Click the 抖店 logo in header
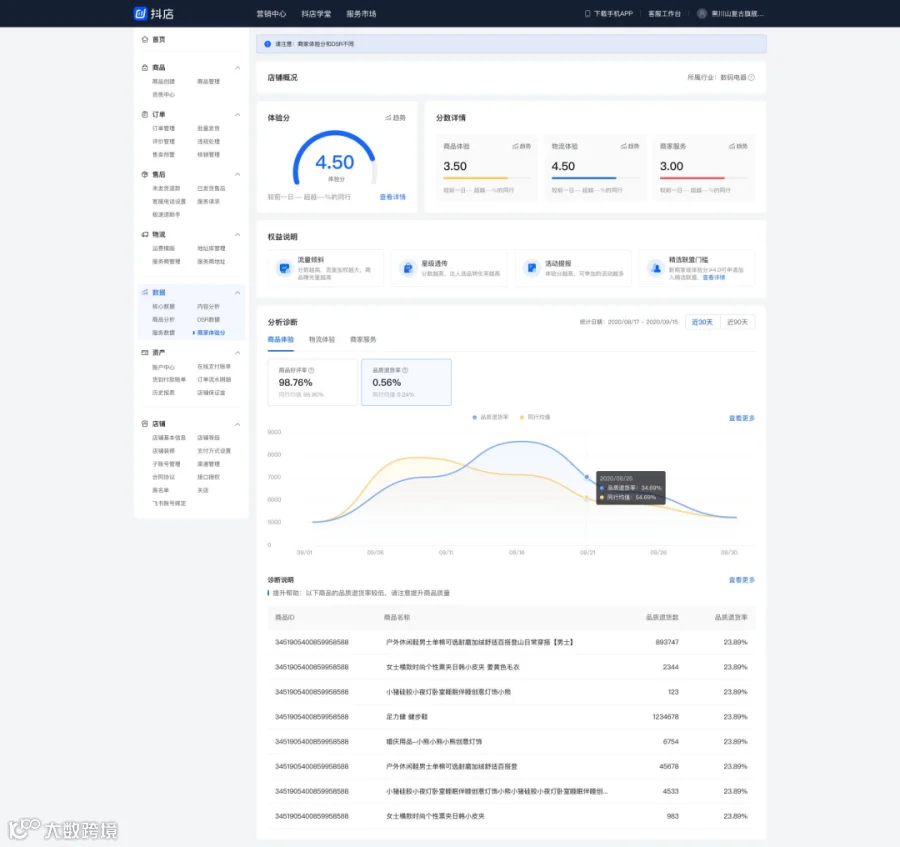 (x=153, y=14)
